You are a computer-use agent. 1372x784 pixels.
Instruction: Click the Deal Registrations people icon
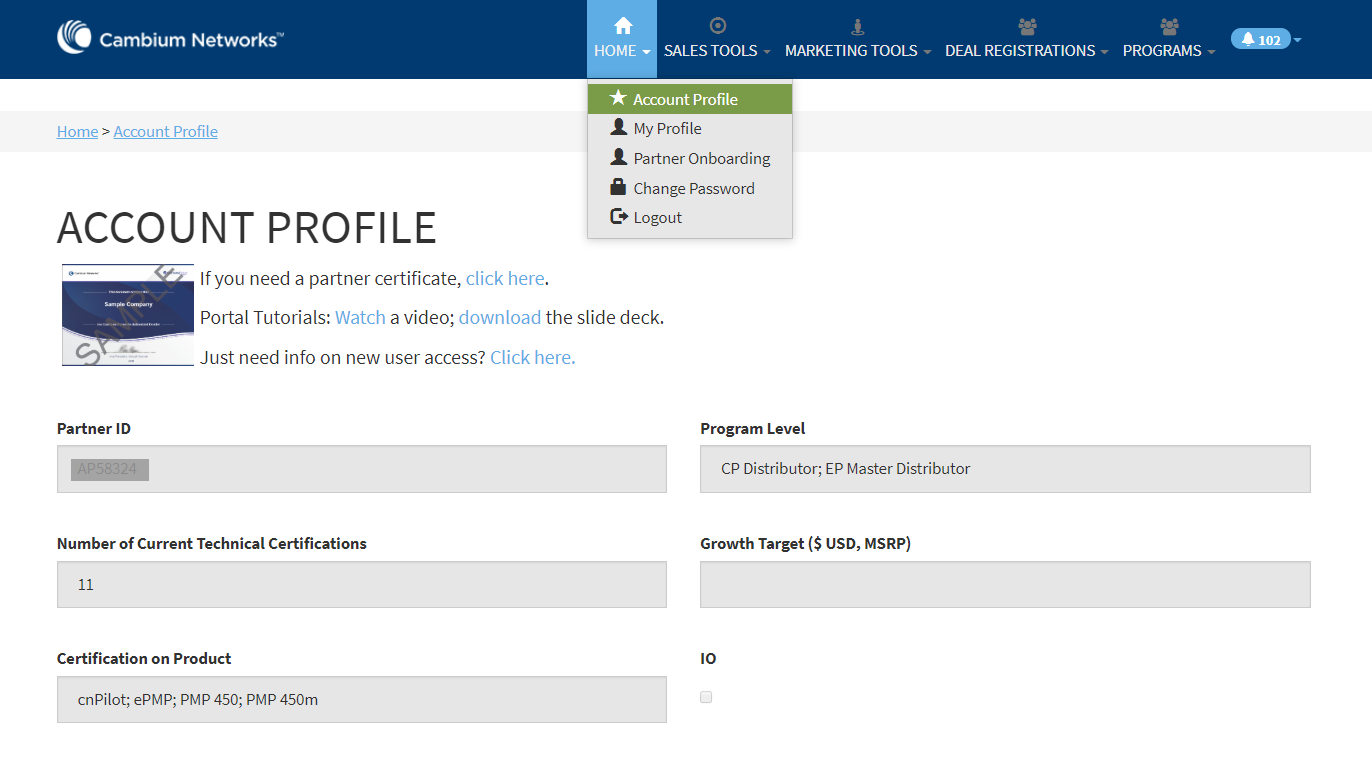click(1026, 26)
